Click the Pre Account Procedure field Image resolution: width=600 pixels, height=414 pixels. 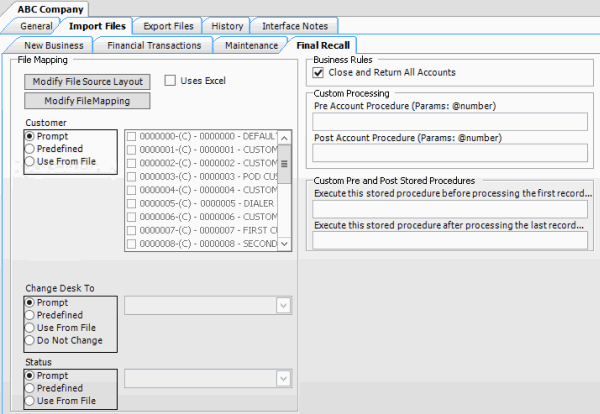pos(450,122)
